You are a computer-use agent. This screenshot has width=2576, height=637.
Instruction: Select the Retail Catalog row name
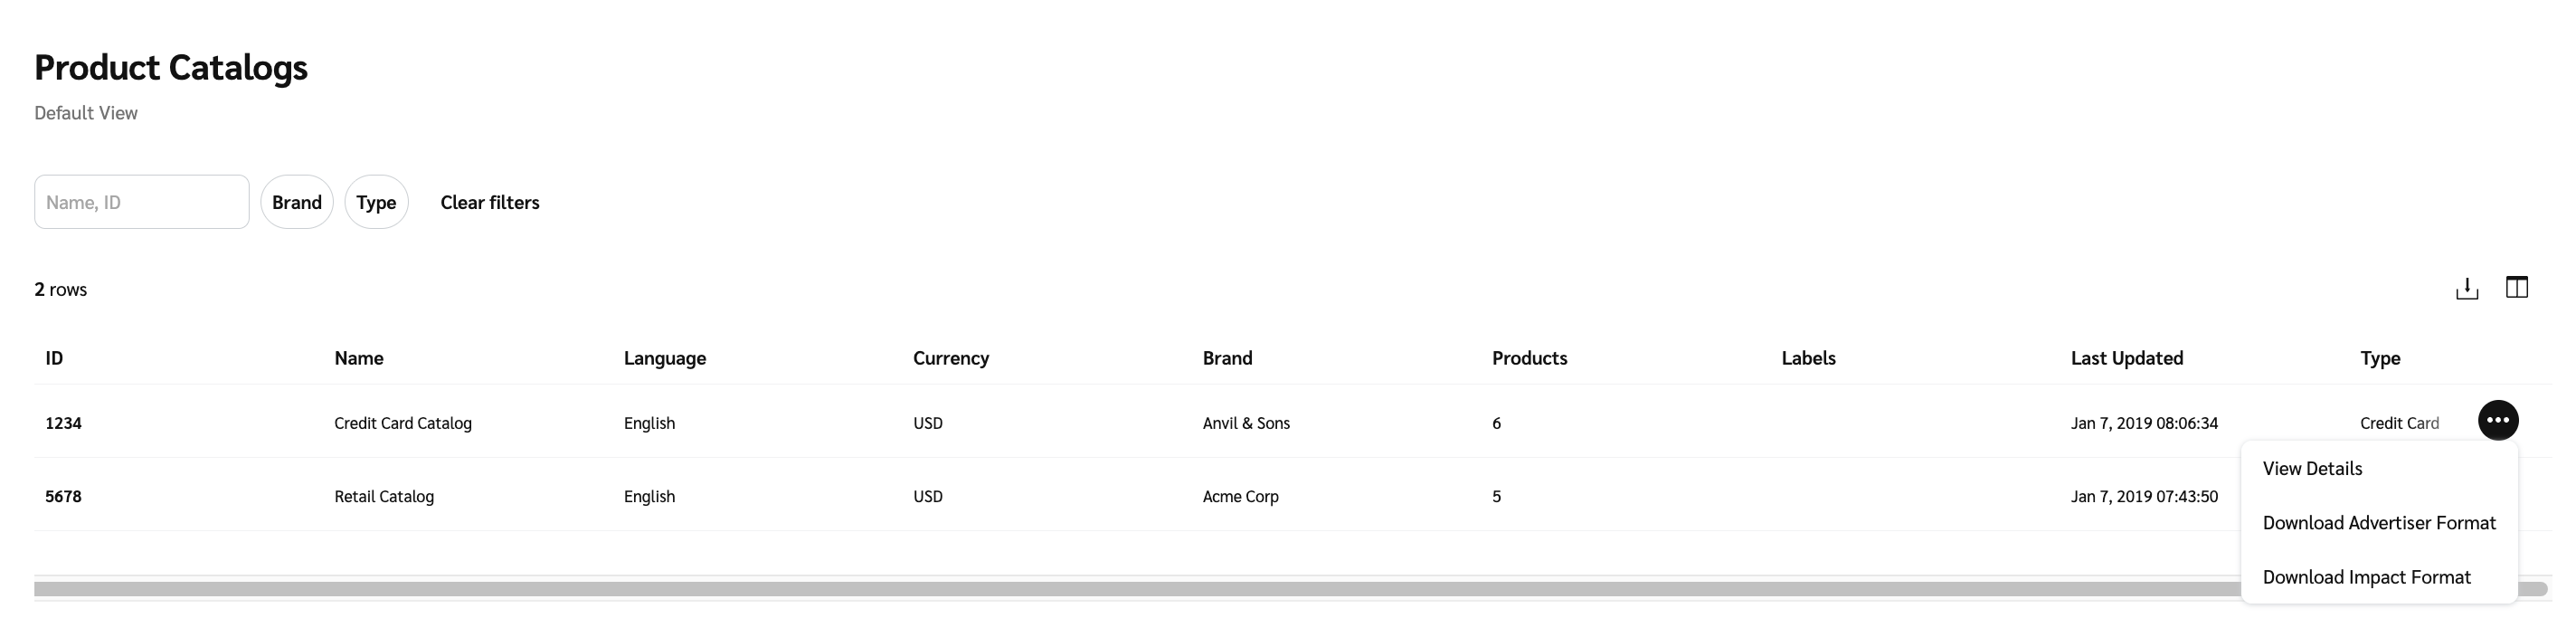384,496
